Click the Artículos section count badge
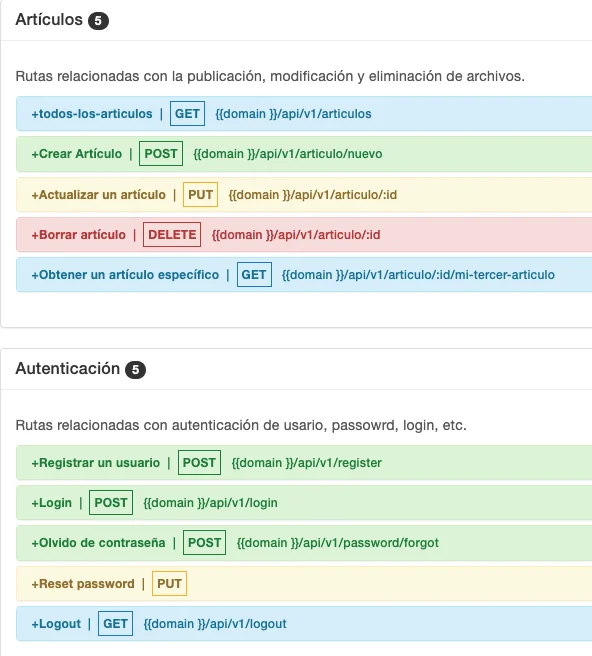The height and width of the screenshot is (656, 592). pyautogui.click(x=98, y=20)
